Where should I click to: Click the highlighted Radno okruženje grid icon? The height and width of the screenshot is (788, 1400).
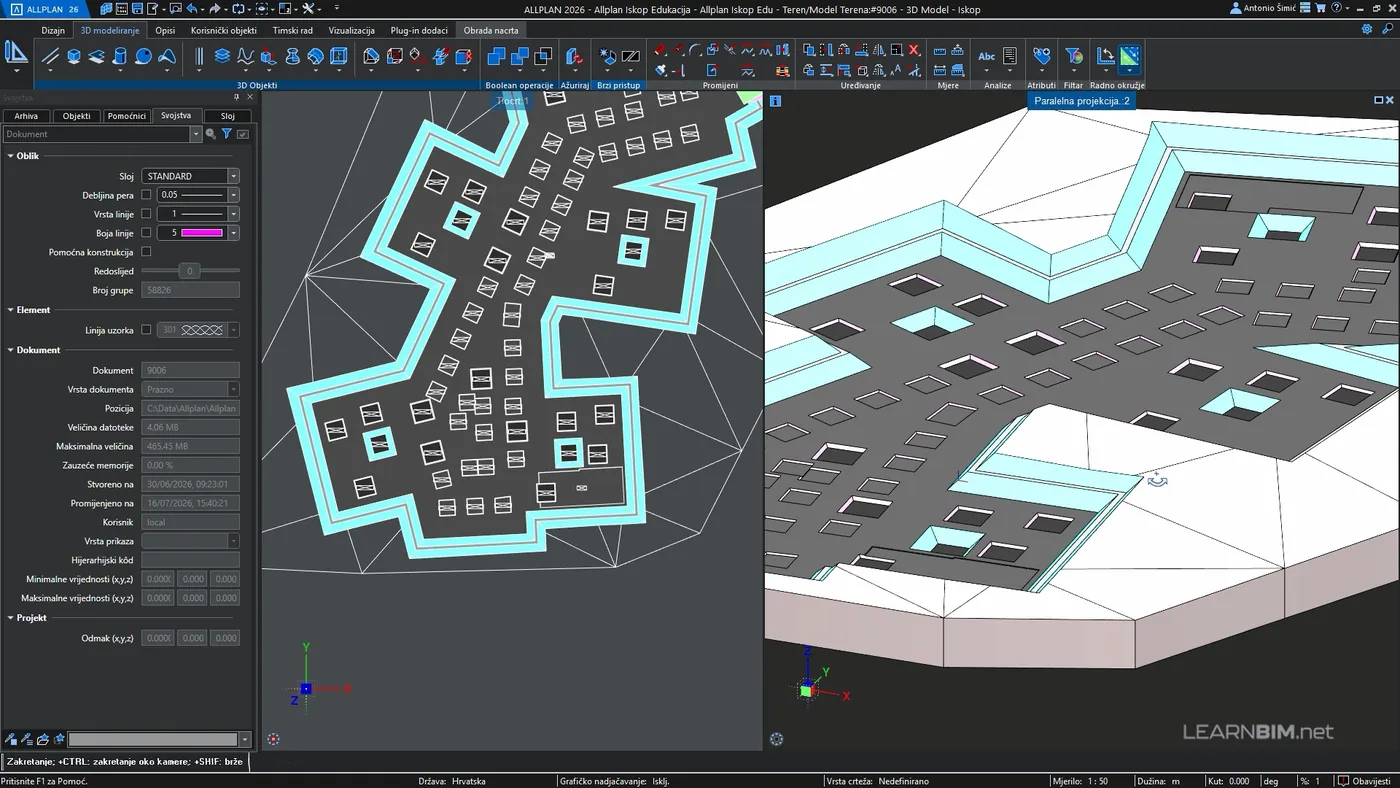click(x=1129, y=57)
